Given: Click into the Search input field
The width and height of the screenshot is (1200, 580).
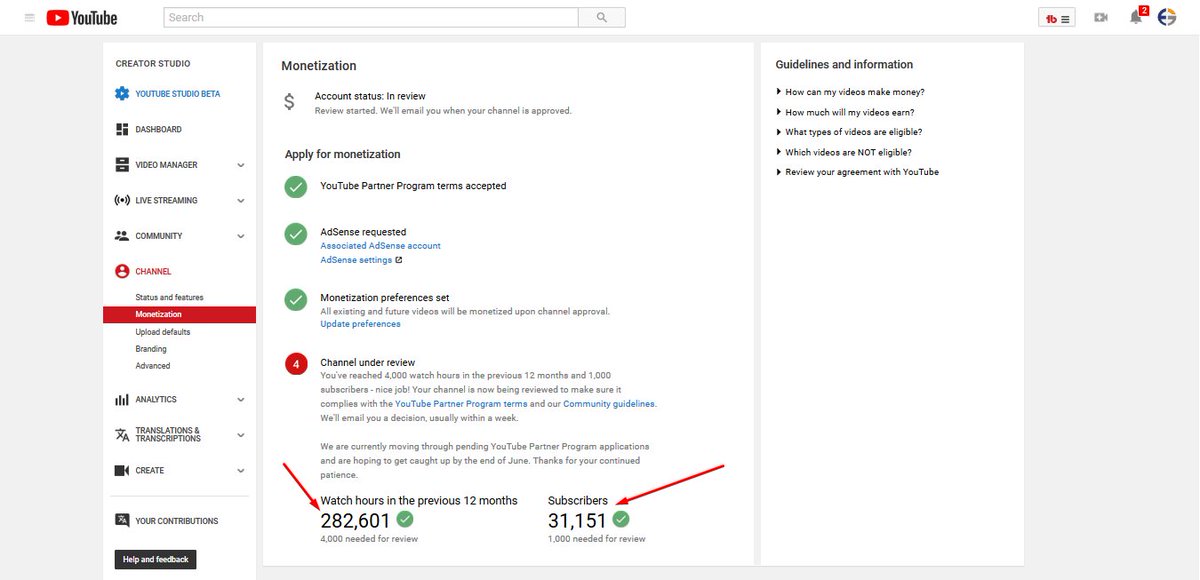Looking at the screenshot, I should click(x=371, y=17).
